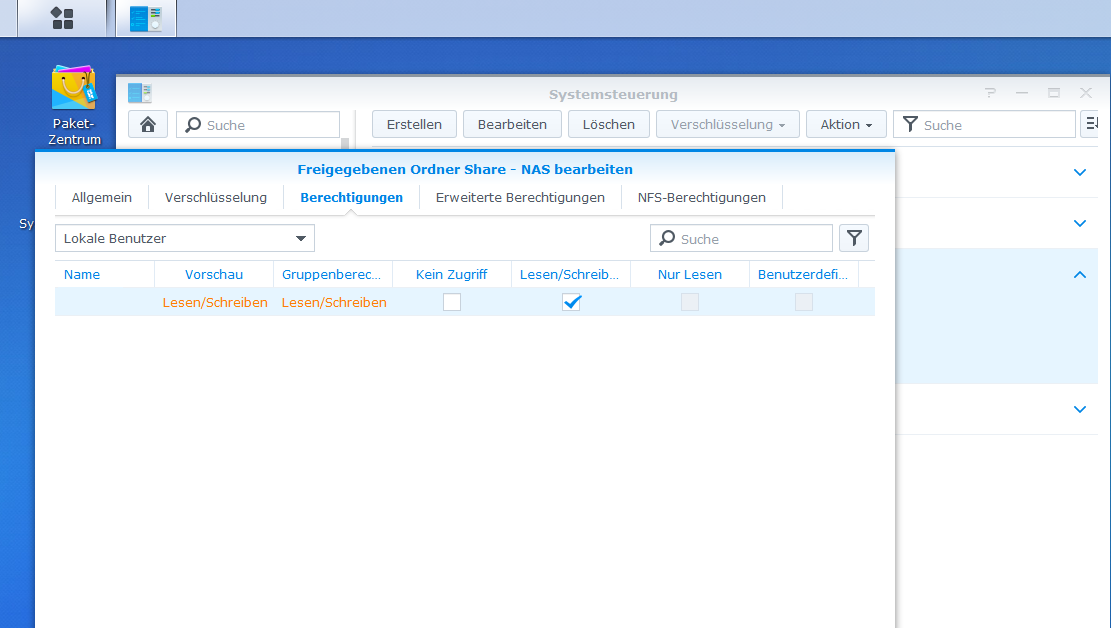1111x628 pixels.
Task: Click the Löschen button
Action: (x=609, y=124)
